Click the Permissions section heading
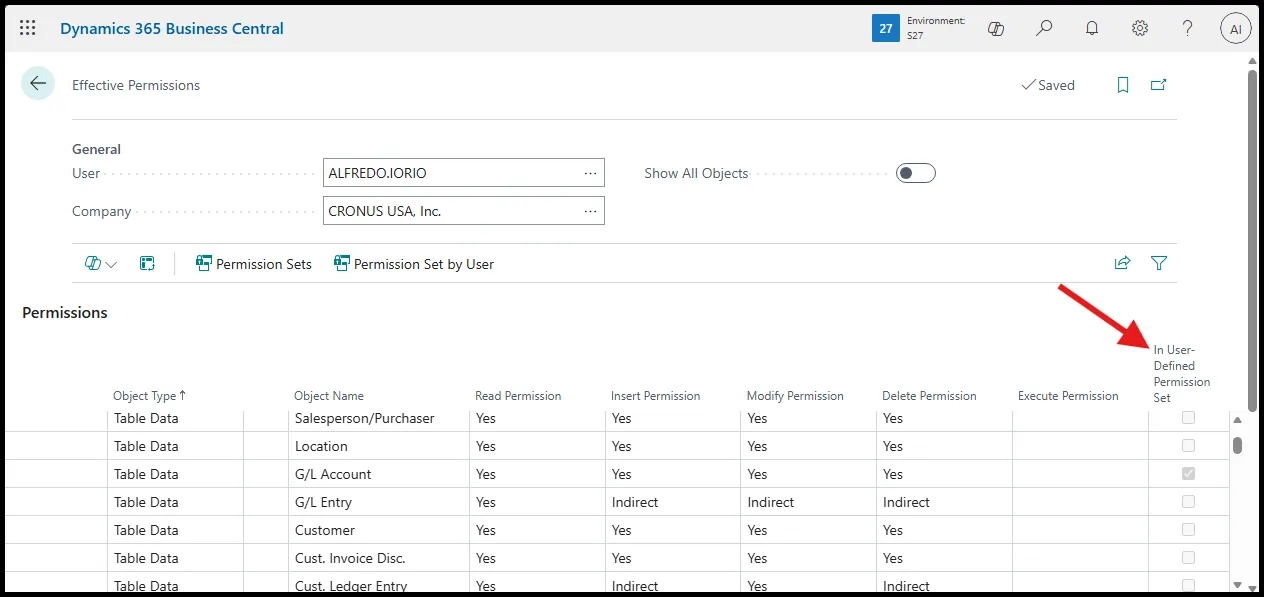Image resolution: width=1264 pixels, height=597 pixels. click(65, 312)
